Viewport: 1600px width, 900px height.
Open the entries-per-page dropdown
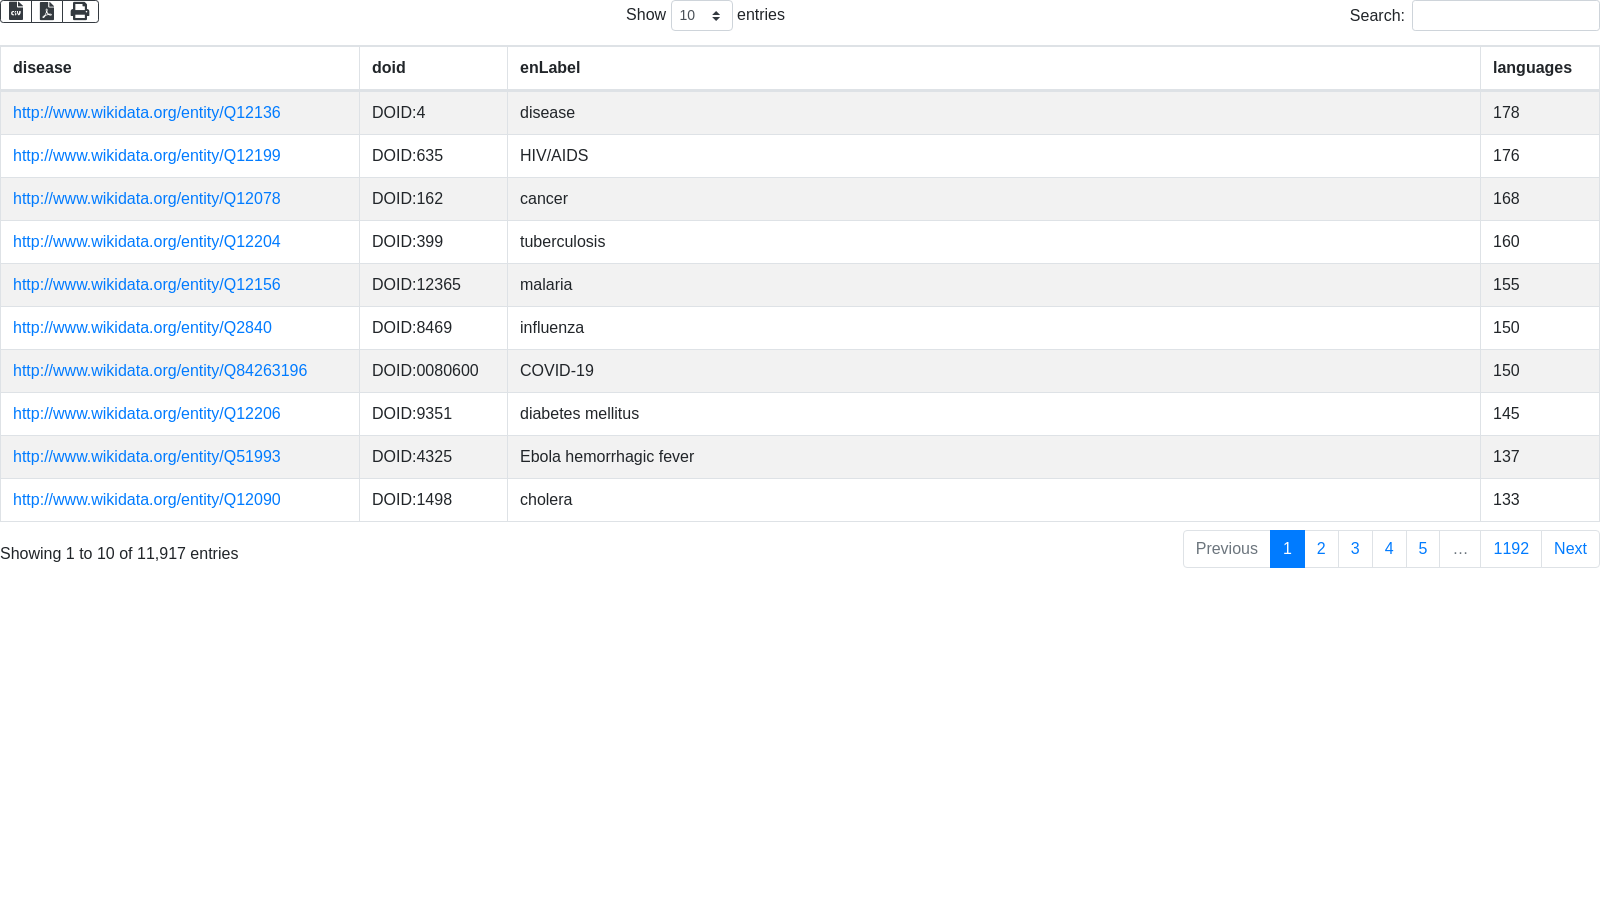[701, 15]
